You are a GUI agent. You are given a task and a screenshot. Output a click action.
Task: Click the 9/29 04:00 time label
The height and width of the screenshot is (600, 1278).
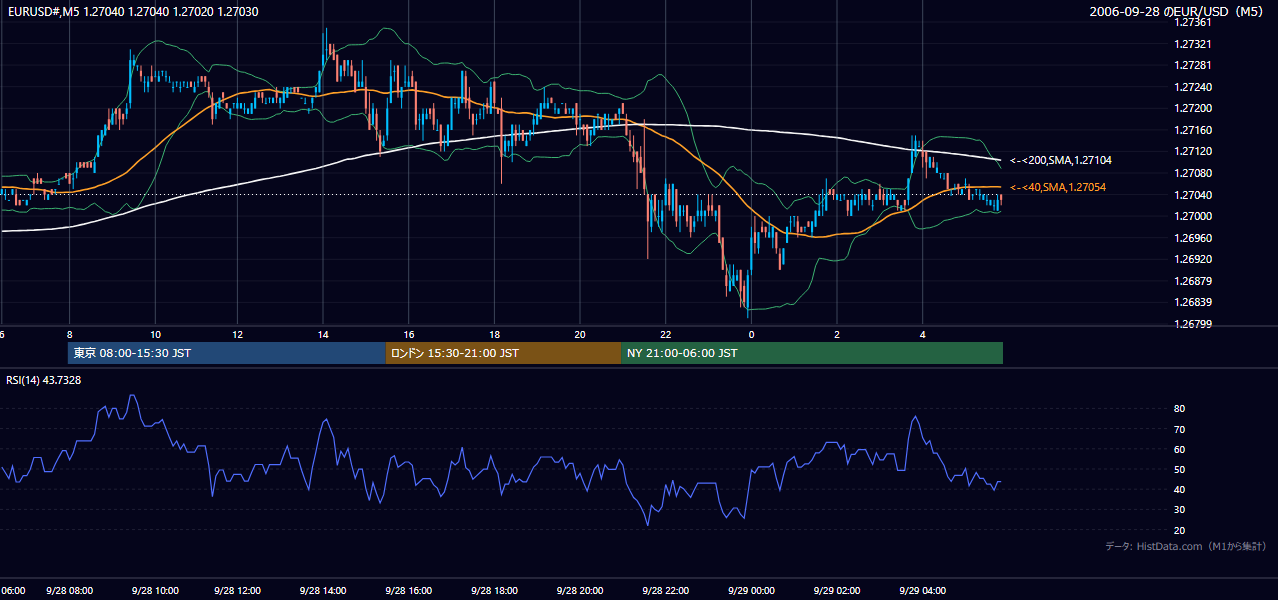tap(923, 590)
